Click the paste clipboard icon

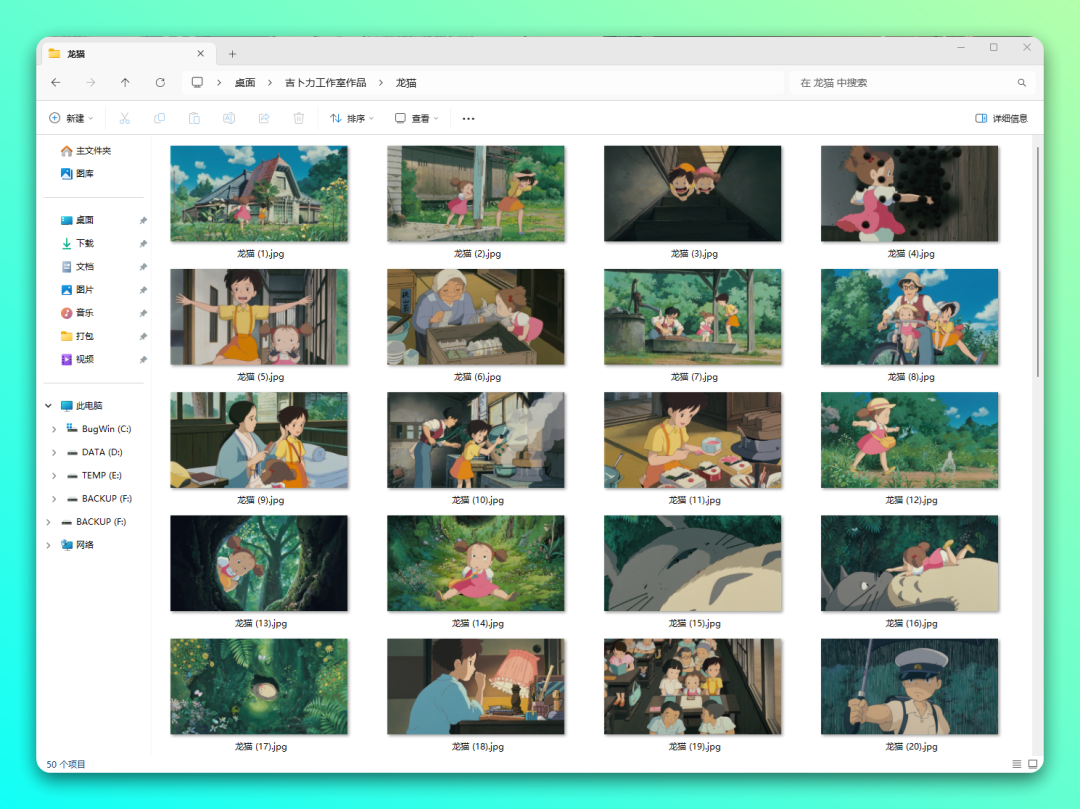point(194,118)
